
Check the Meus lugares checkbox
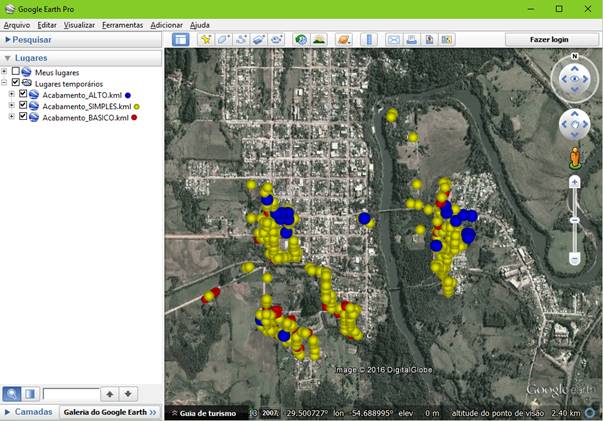point(15,72)
